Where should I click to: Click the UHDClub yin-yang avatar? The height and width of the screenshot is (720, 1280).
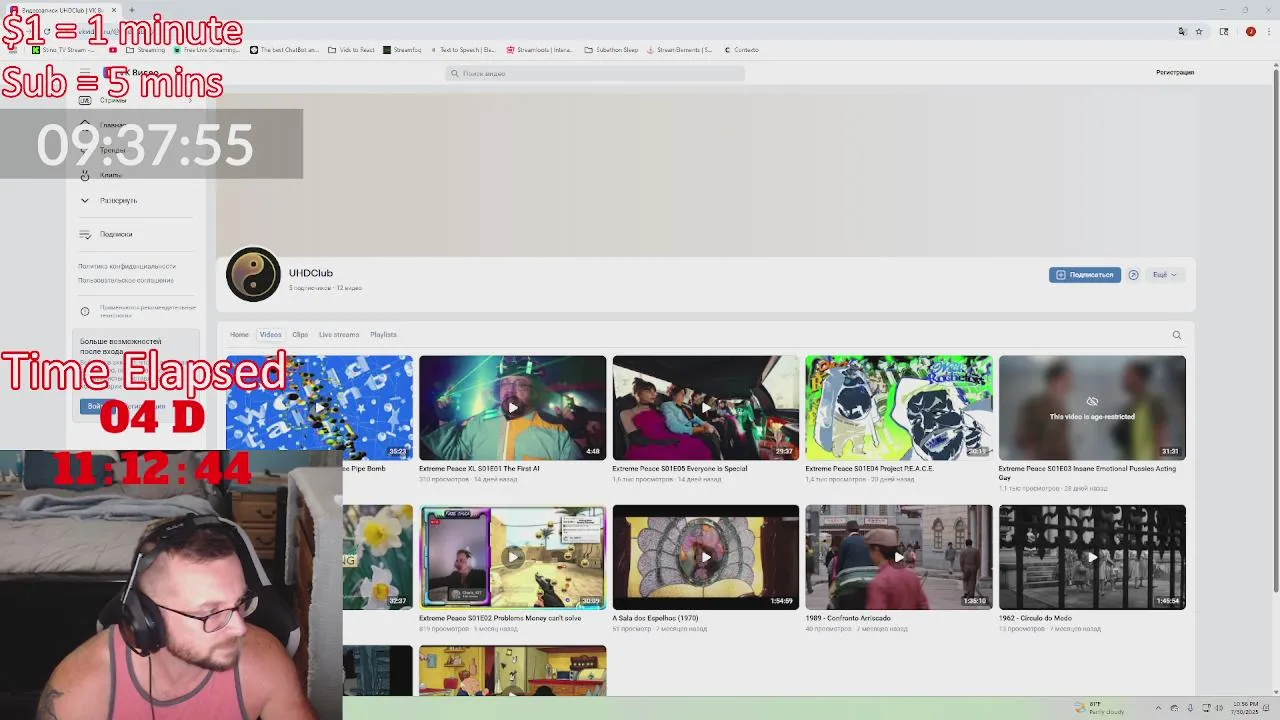pos(253,274)
